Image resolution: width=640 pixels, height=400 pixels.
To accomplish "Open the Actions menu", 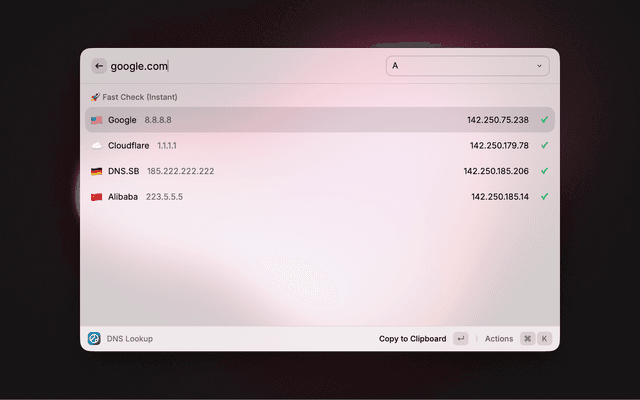I will click(499, 339).
